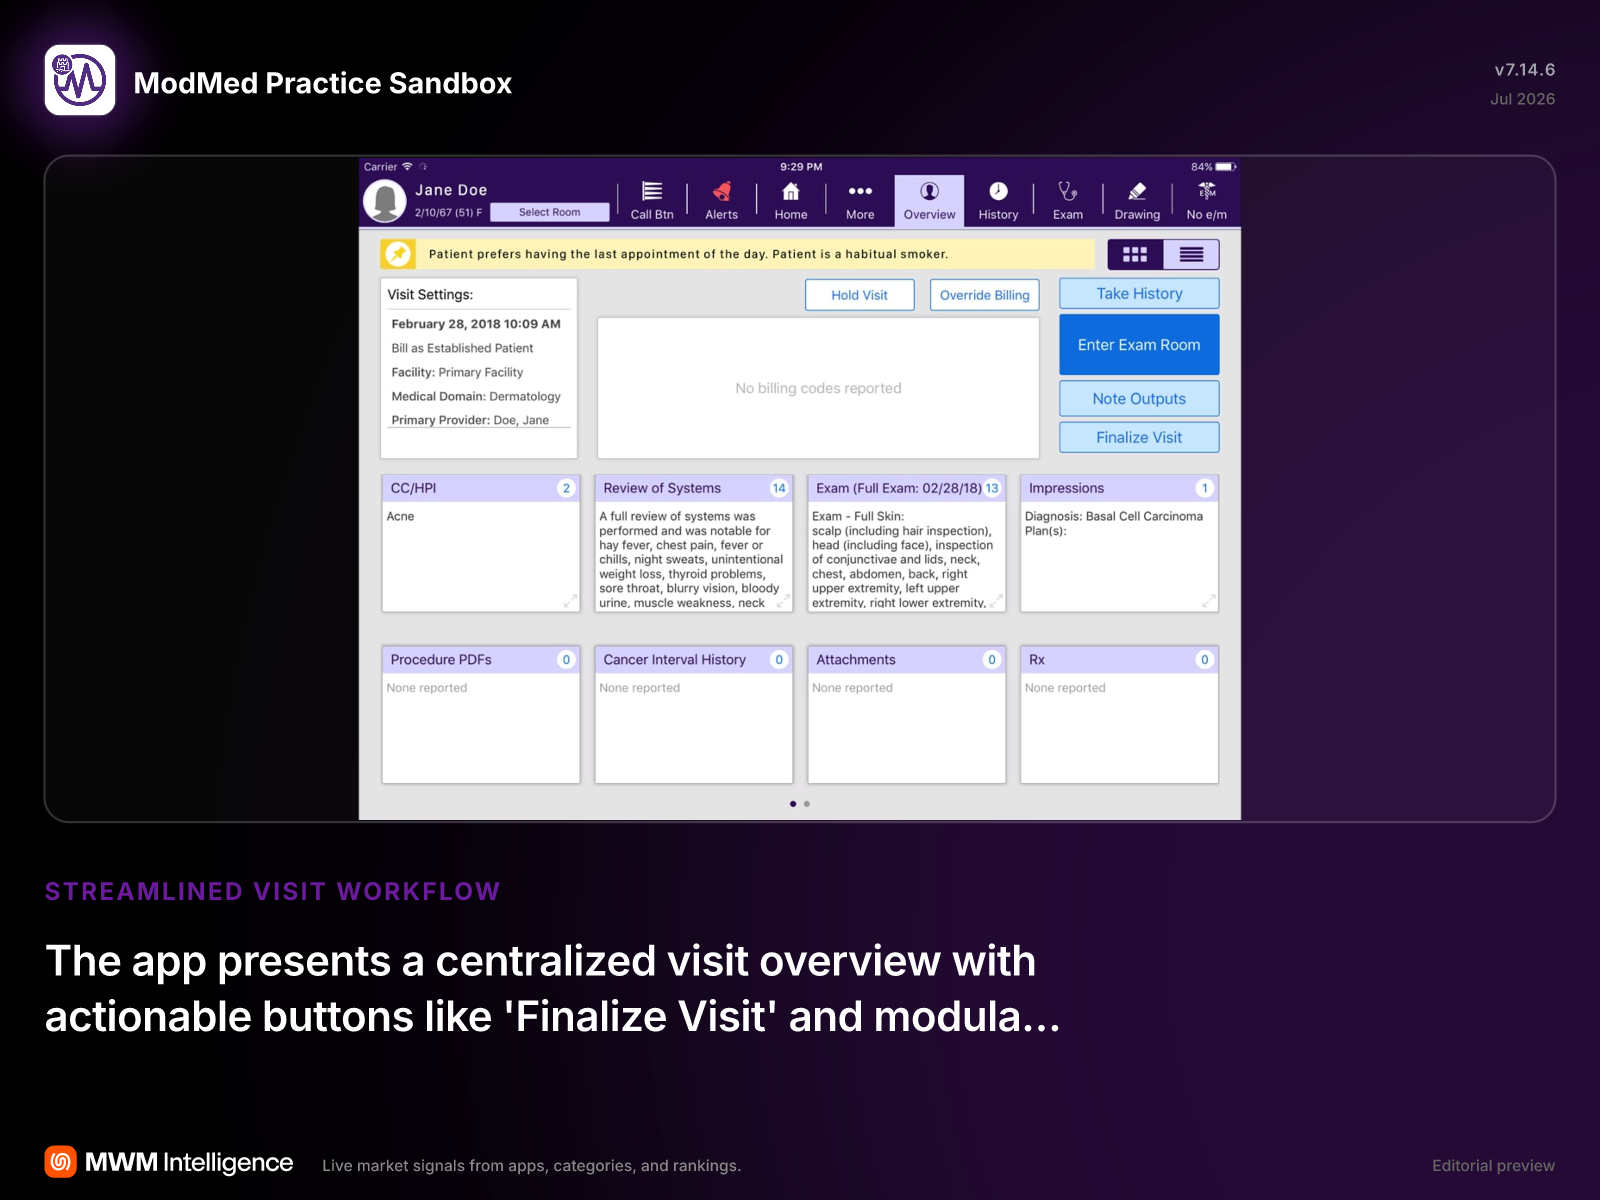Open the Cancer Interval History card
1600x1200 pixels.
(x=694, y=714)
